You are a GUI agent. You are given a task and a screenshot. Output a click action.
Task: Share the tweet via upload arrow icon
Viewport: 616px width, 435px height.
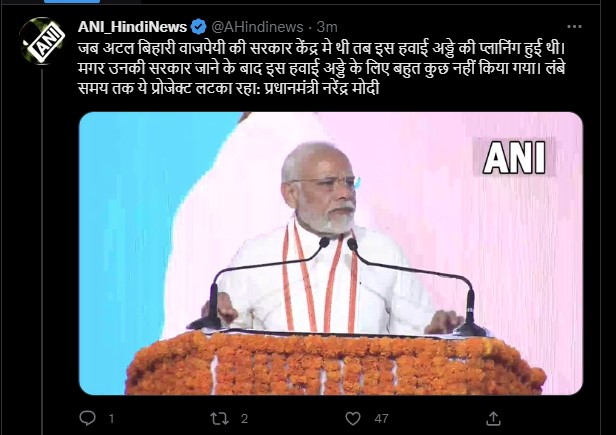[493, 418]
